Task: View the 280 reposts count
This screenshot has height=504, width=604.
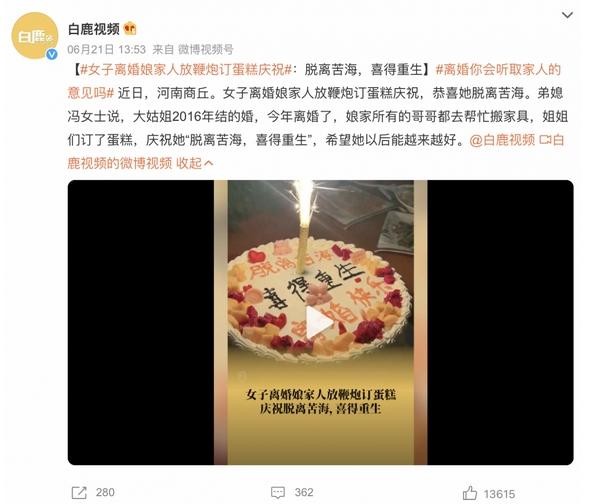Action: [105, 492]
